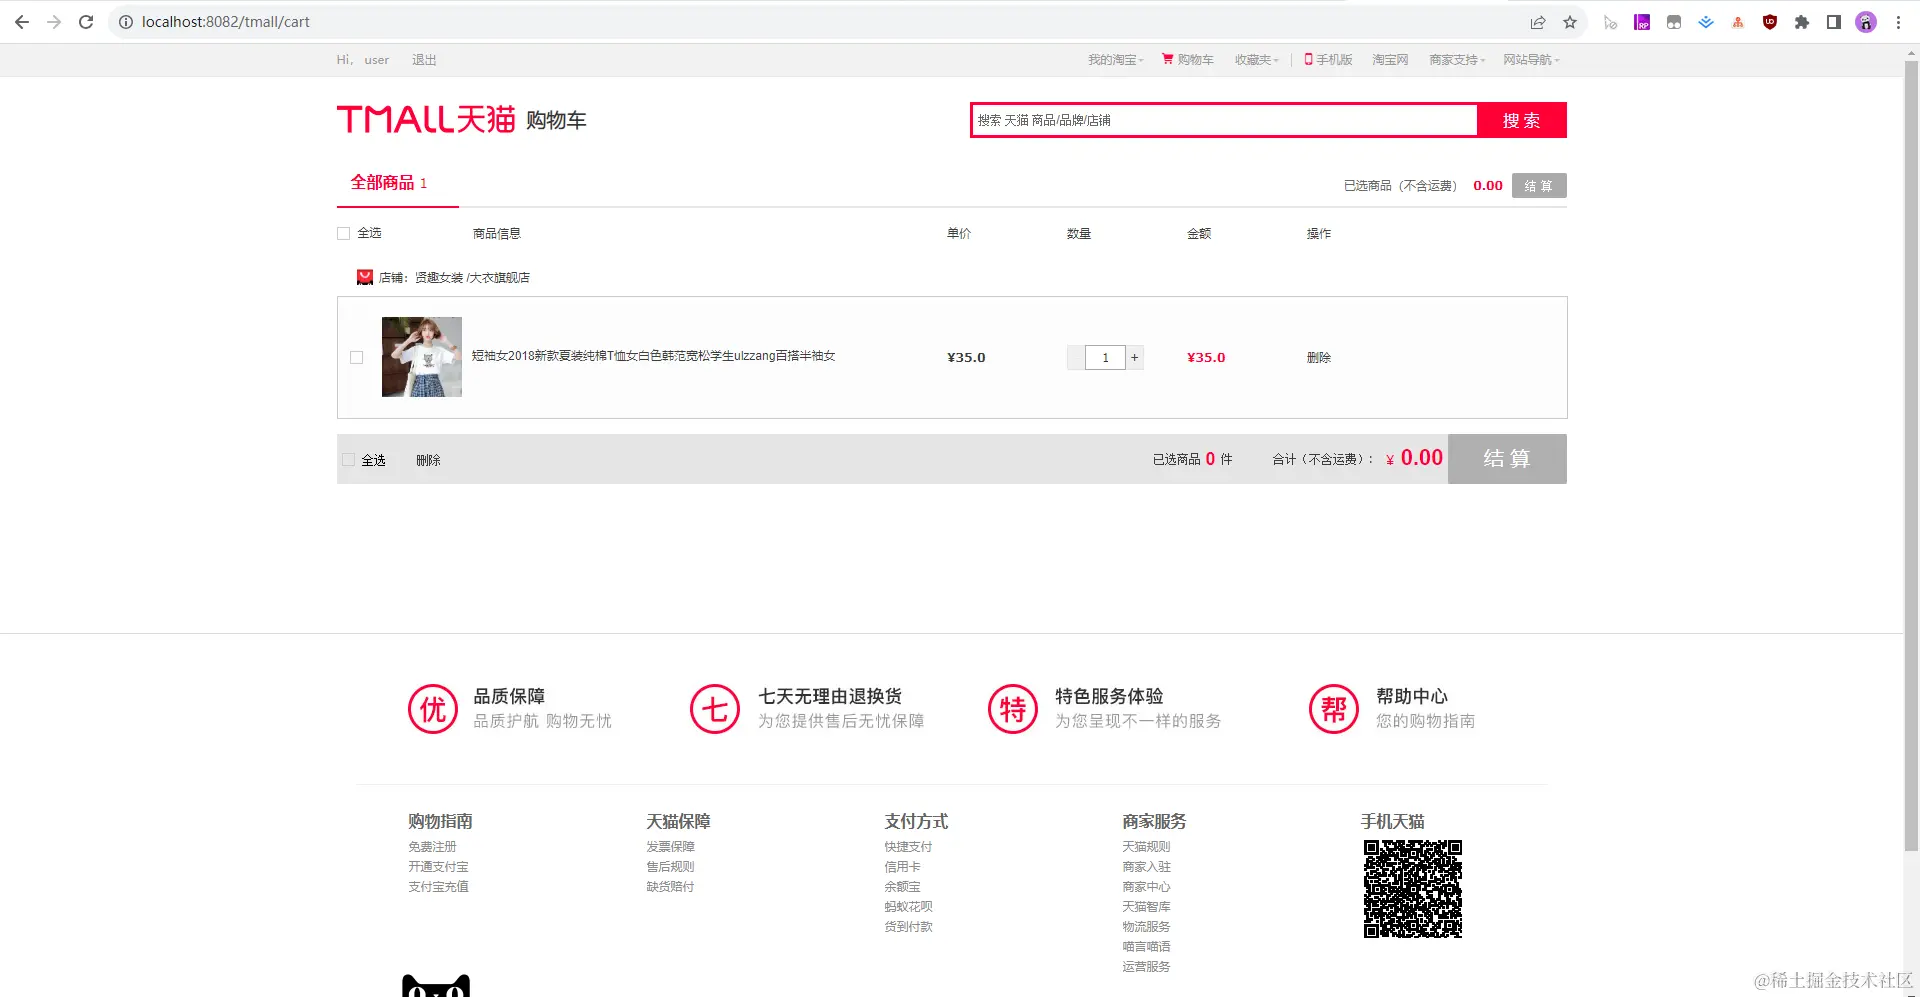
Task: Open the purple RP extension
Action: coord(1642,22)
